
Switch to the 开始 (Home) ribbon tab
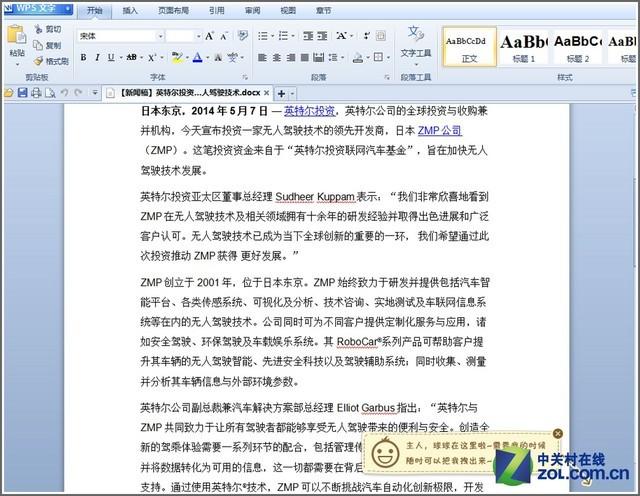point(94,11)
